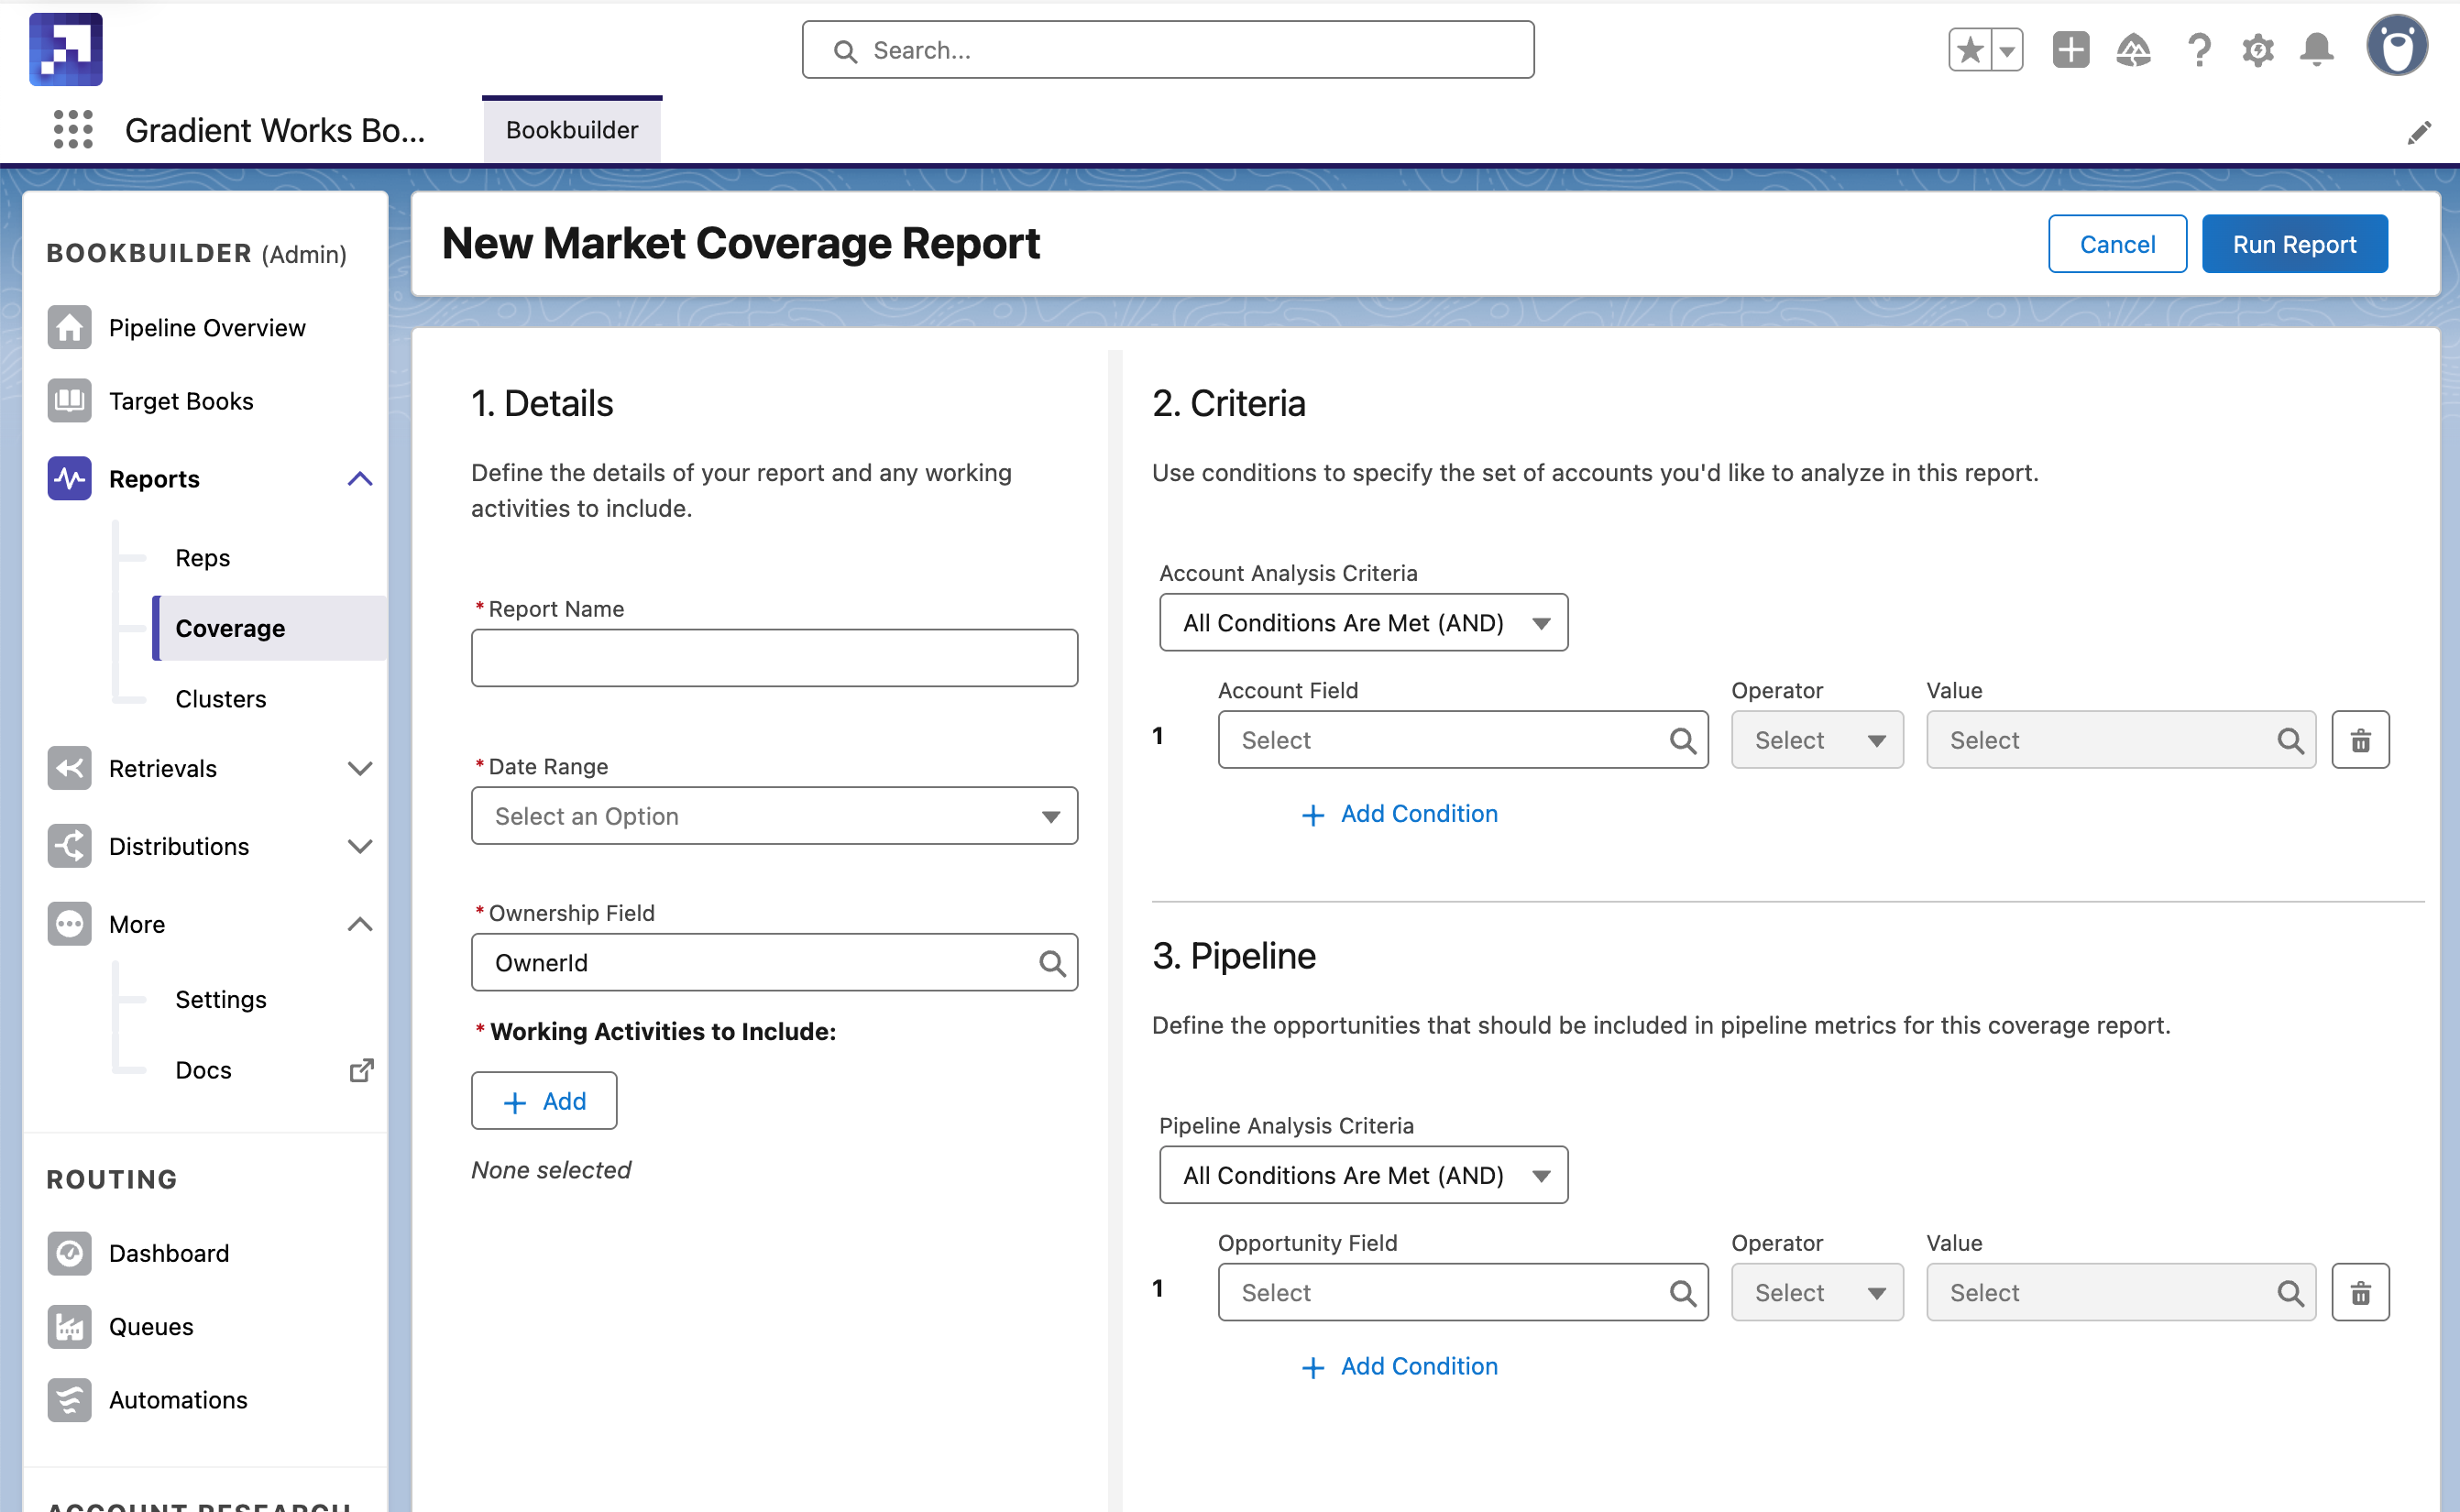Screen dimensions: 2460x1512
Task: Open Clusters under Reports
Action: point(221,699)
